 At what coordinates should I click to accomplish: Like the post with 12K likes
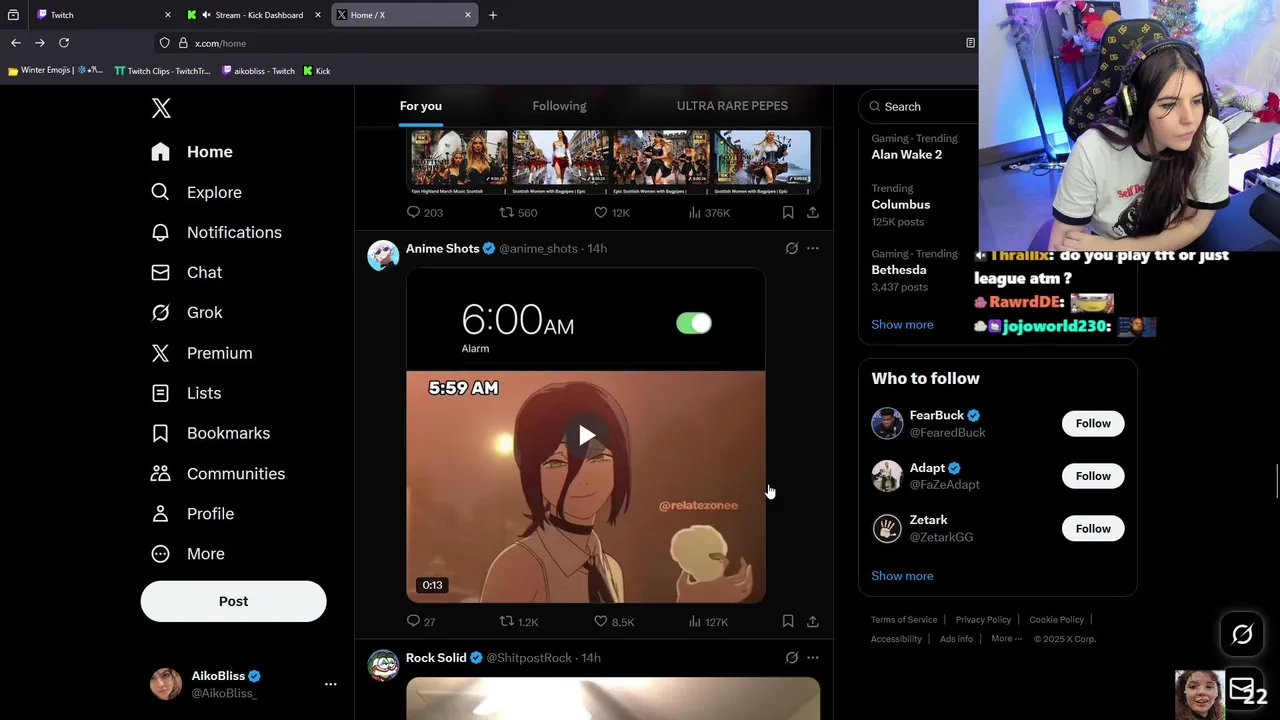(x=611, y=212)
